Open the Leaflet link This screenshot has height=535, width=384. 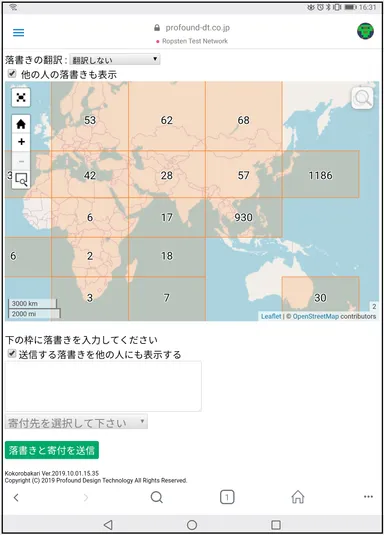(271, 316)
